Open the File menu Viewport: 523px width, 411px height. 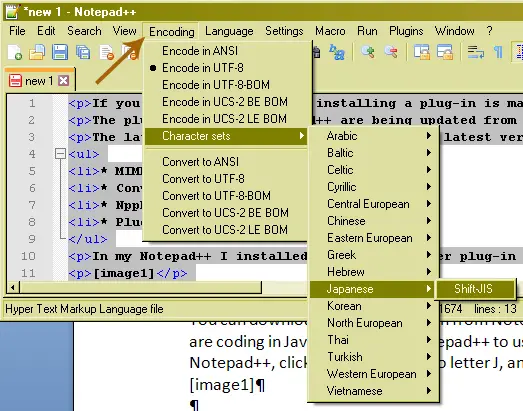click(17, 31)
